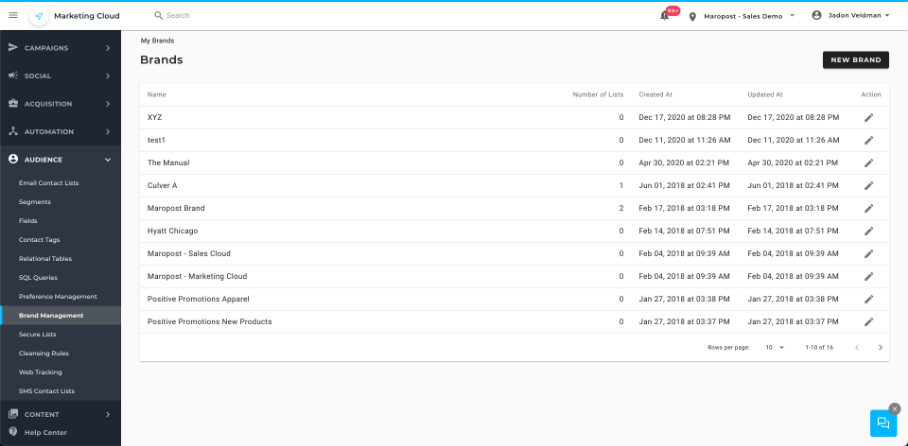Edit Maropost Brand pencil icon
This screenshot has width=908, height=446.
[869, 208]
